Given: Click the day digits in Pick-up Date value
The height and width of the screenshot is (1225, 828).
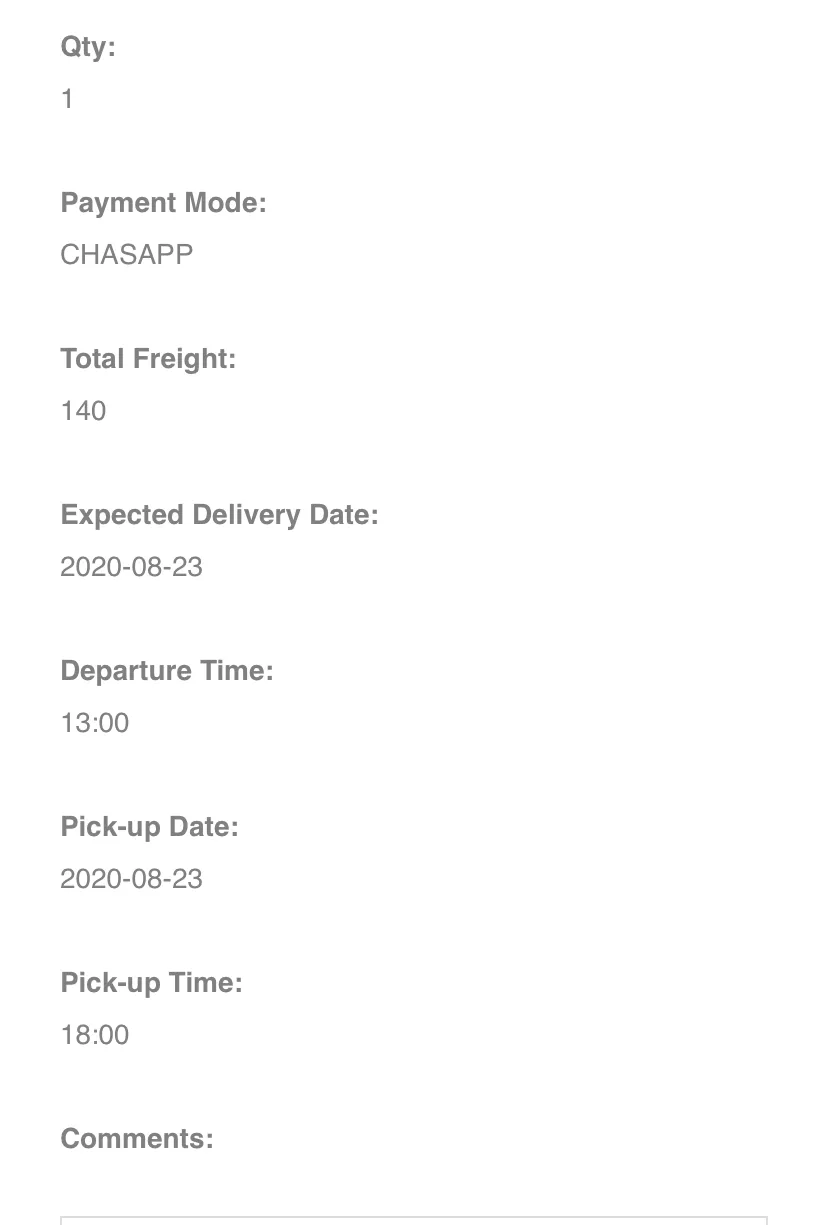Looking at the screenshot, I should pyautogui.click(x=188, y=879).
